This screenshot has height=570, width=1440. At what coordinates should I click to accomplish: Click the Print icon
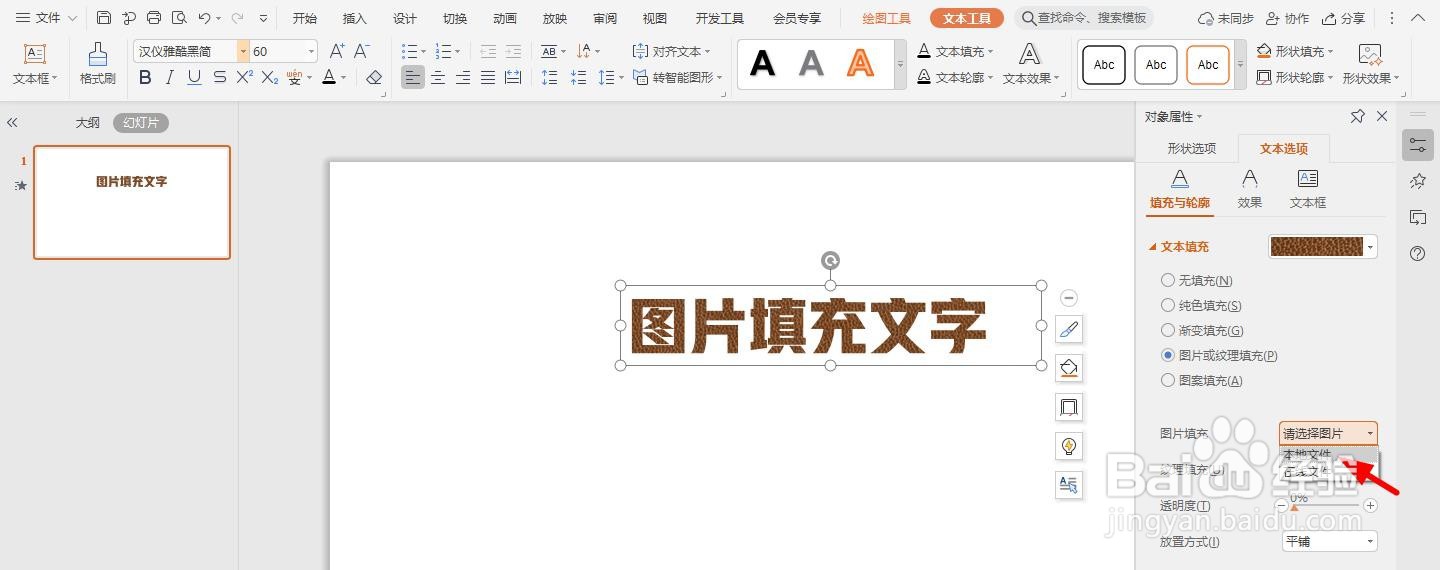pos(154,18)
